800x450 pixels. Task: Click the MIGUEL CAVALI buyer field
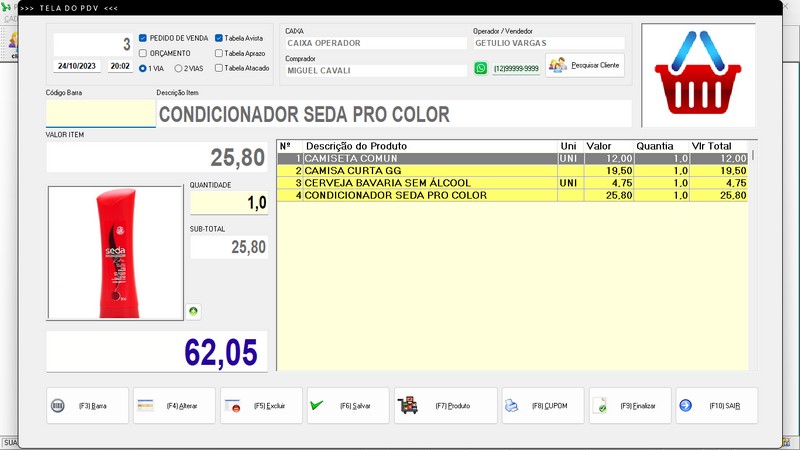(376, 71)
